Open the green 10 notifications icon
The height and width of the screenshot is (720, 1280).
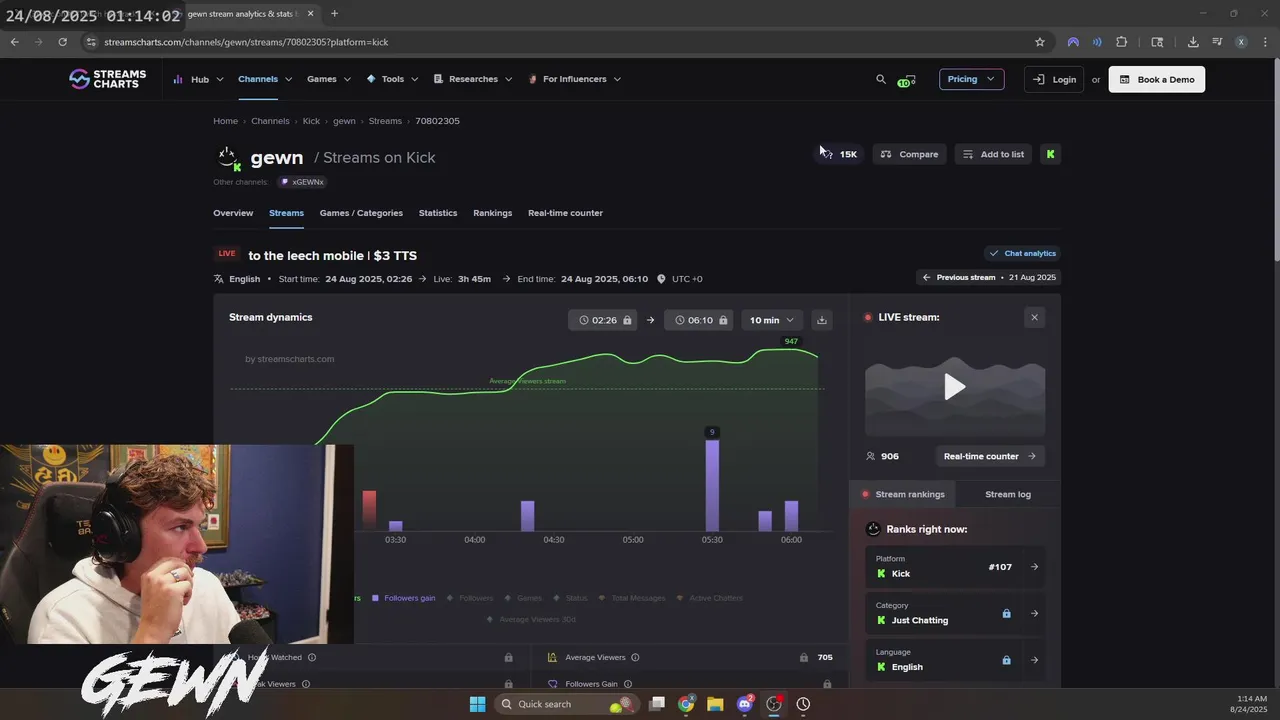coord(906,80)
